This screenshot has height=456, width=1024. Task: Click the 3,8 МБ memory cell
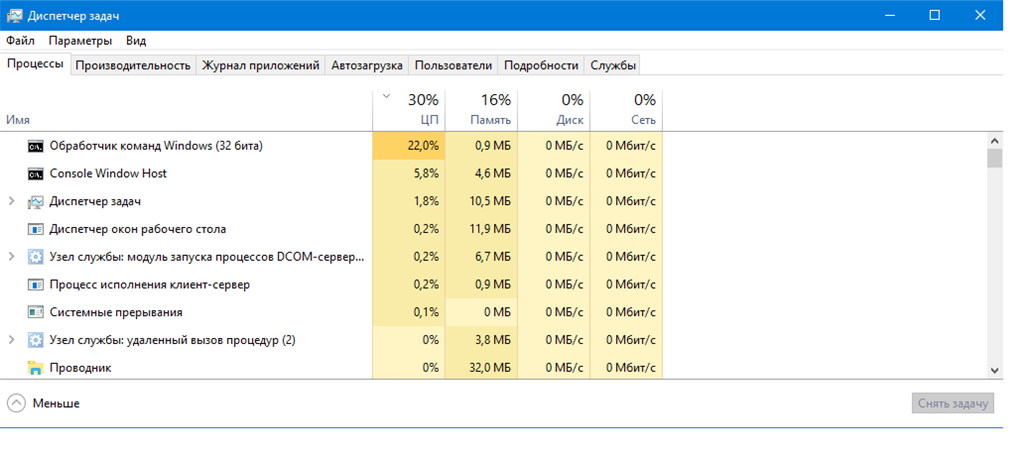[481, 340]
